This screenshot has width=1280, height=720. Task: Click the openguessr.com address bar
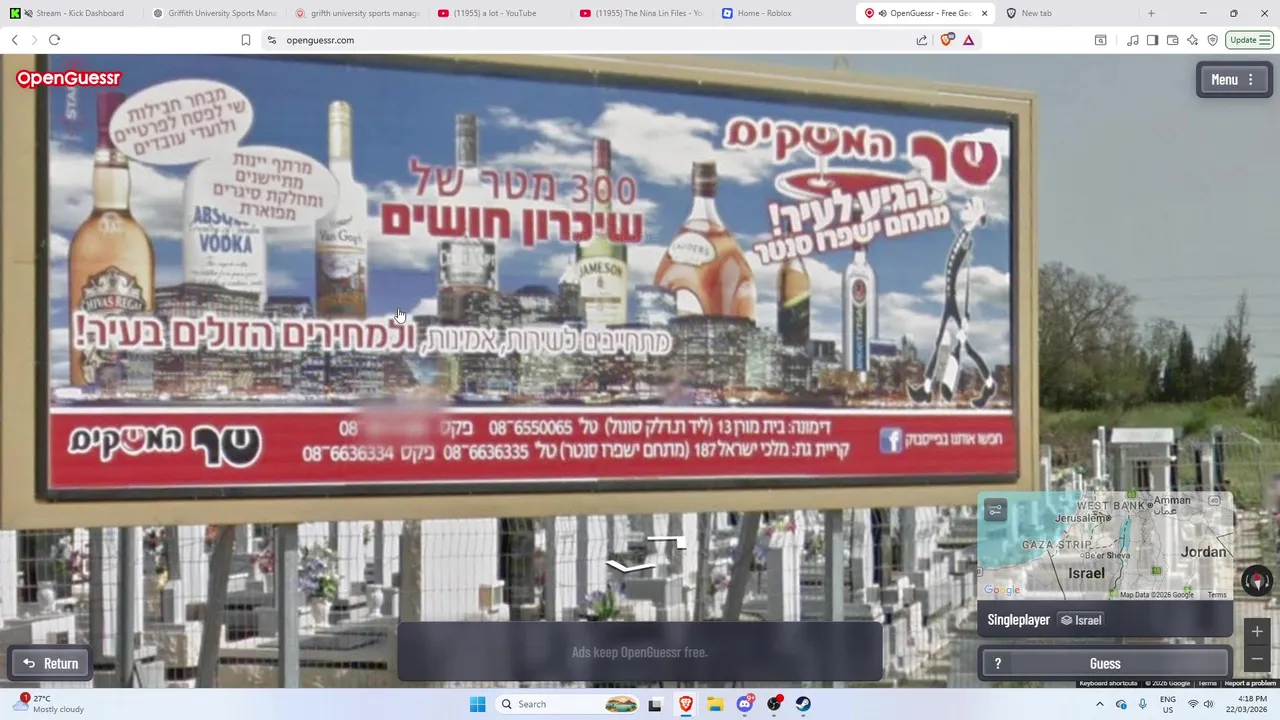[590, 40]
